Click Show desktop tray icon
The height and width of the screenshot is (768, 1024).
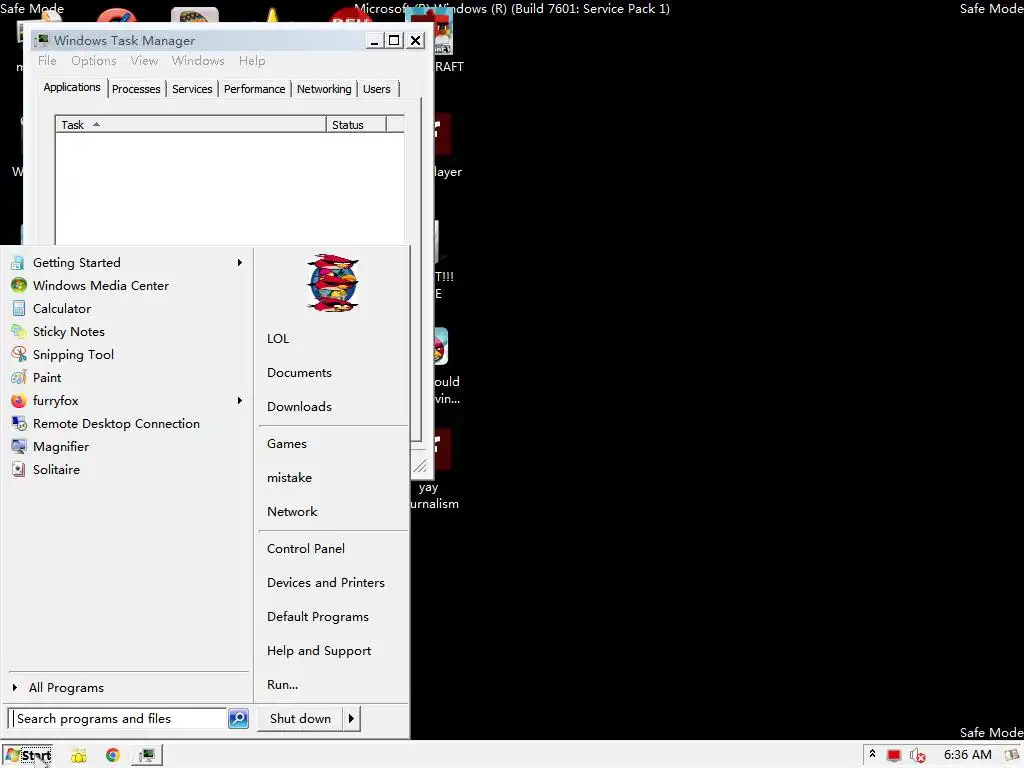1013,755
